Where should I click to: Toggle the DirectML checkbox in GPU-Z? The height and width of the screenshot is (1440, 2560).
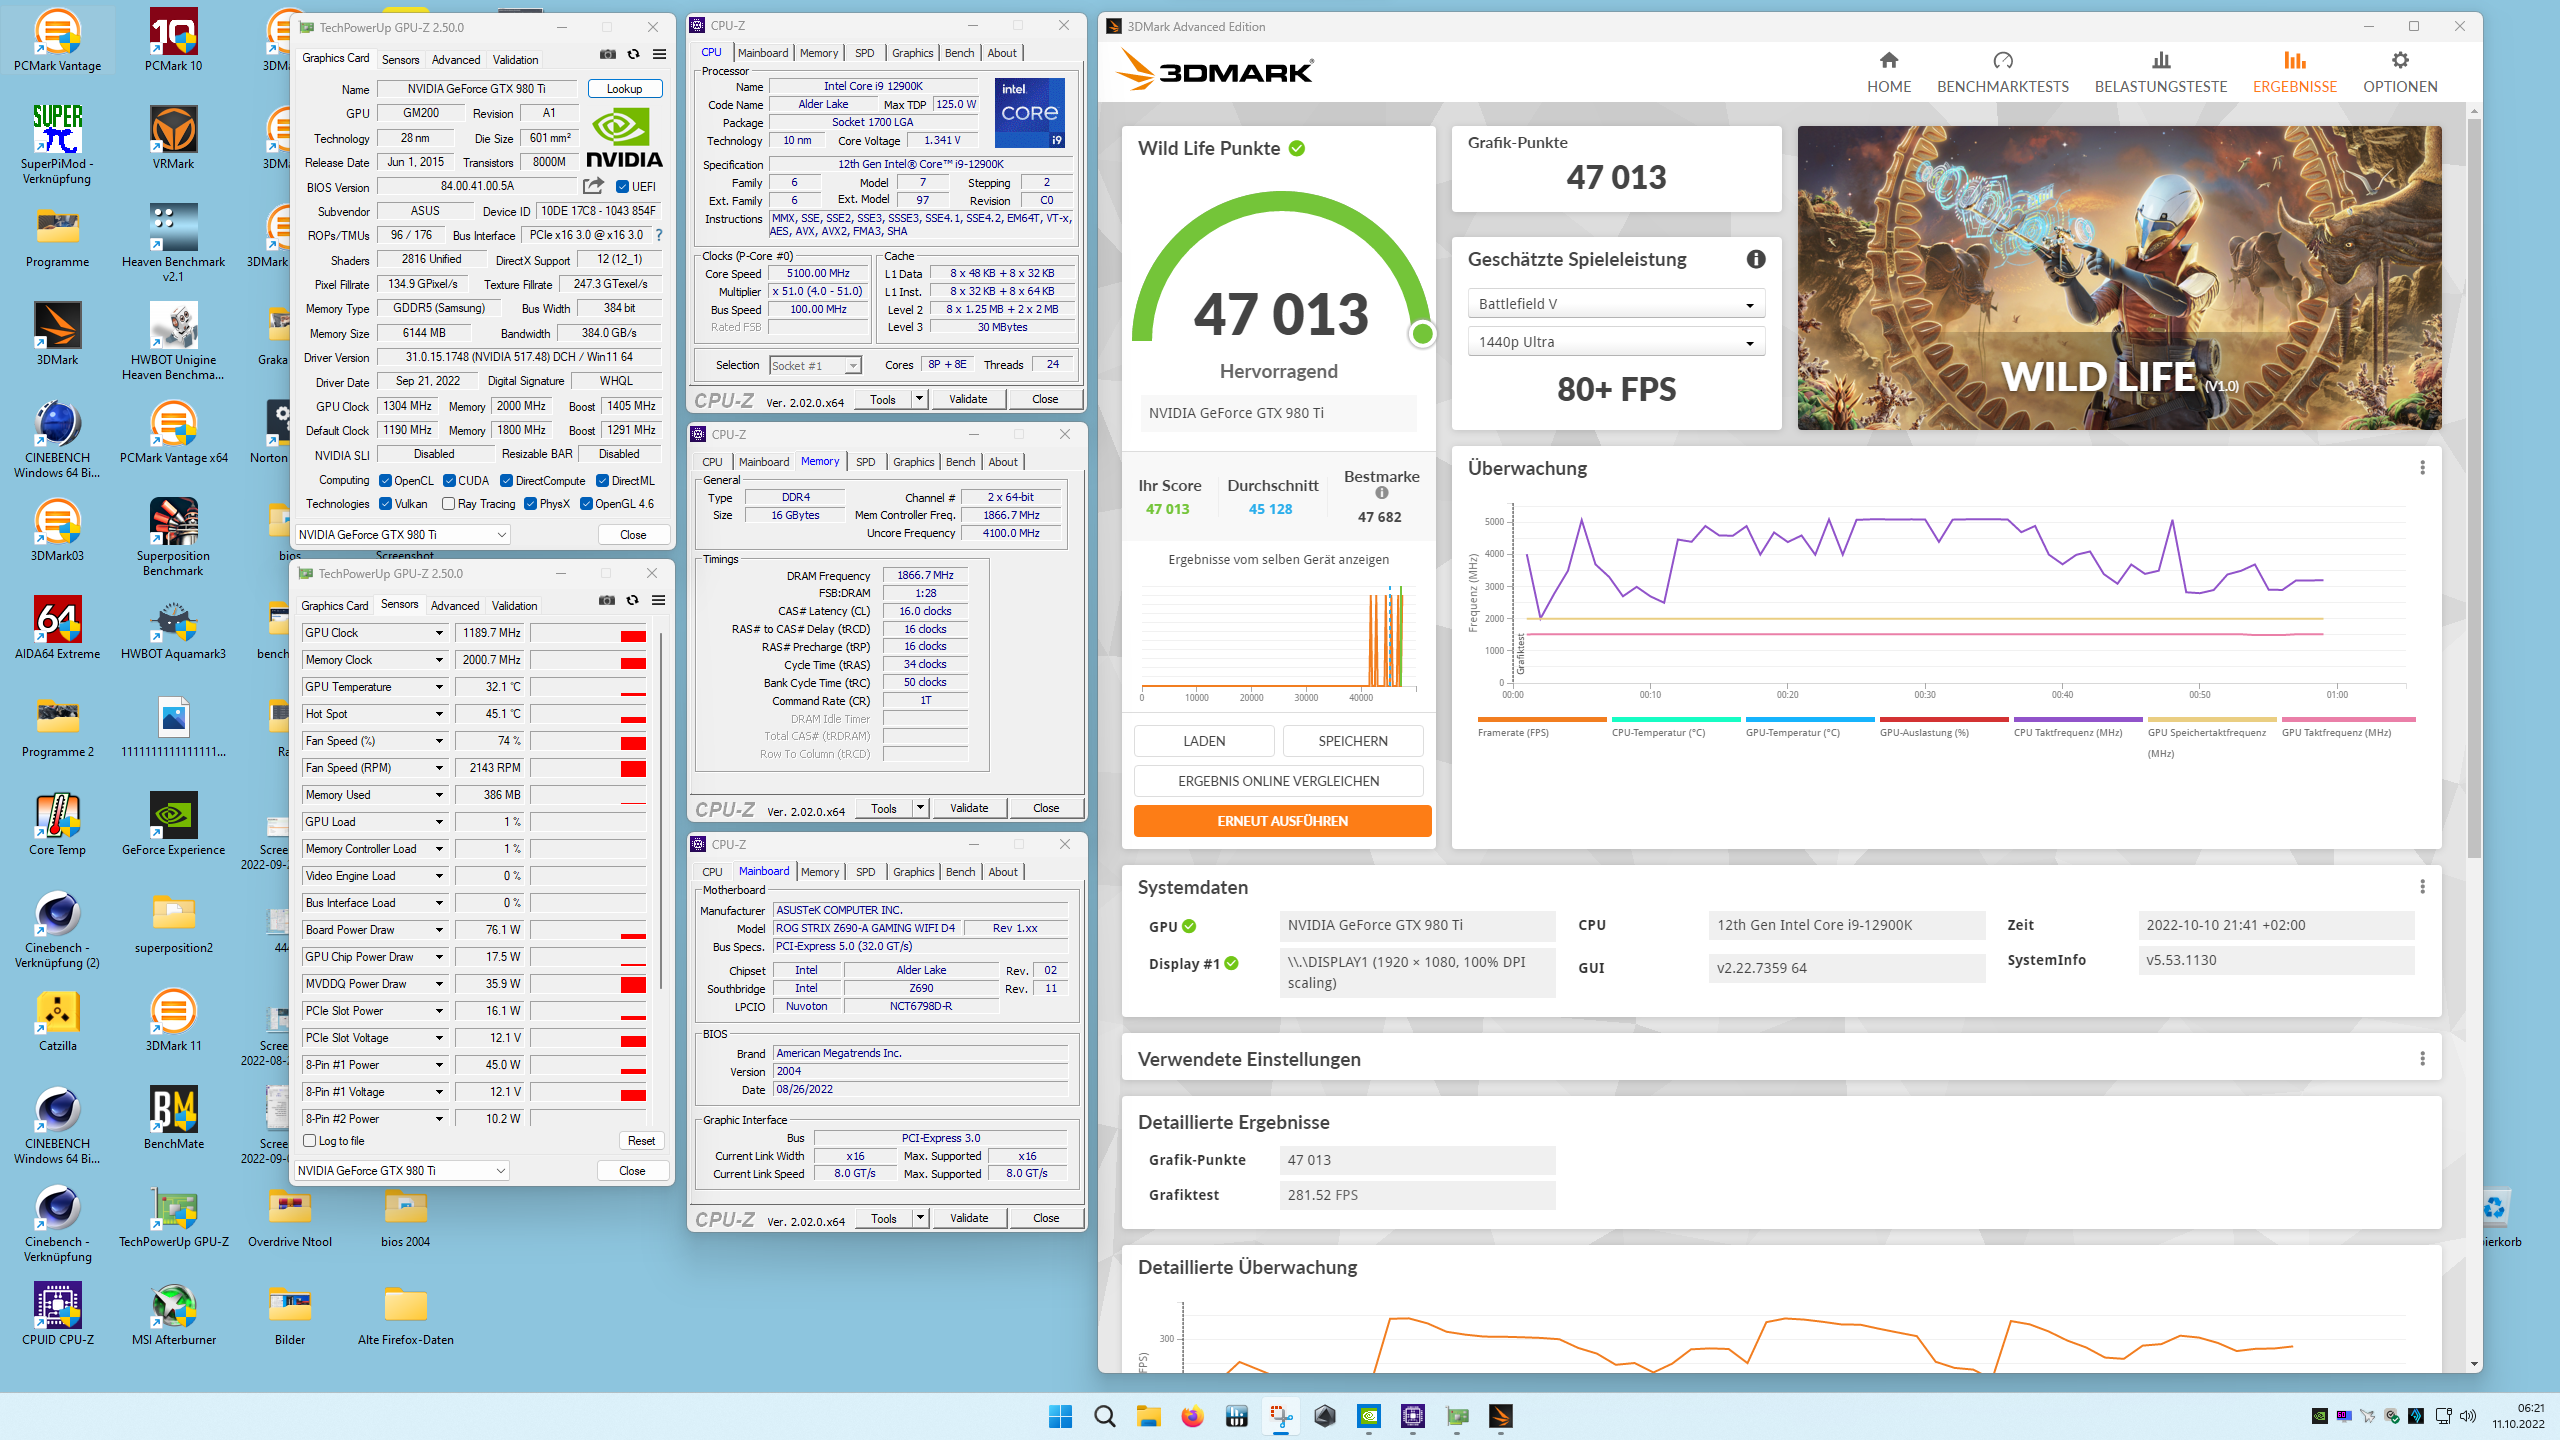click(x=602, y=481)
